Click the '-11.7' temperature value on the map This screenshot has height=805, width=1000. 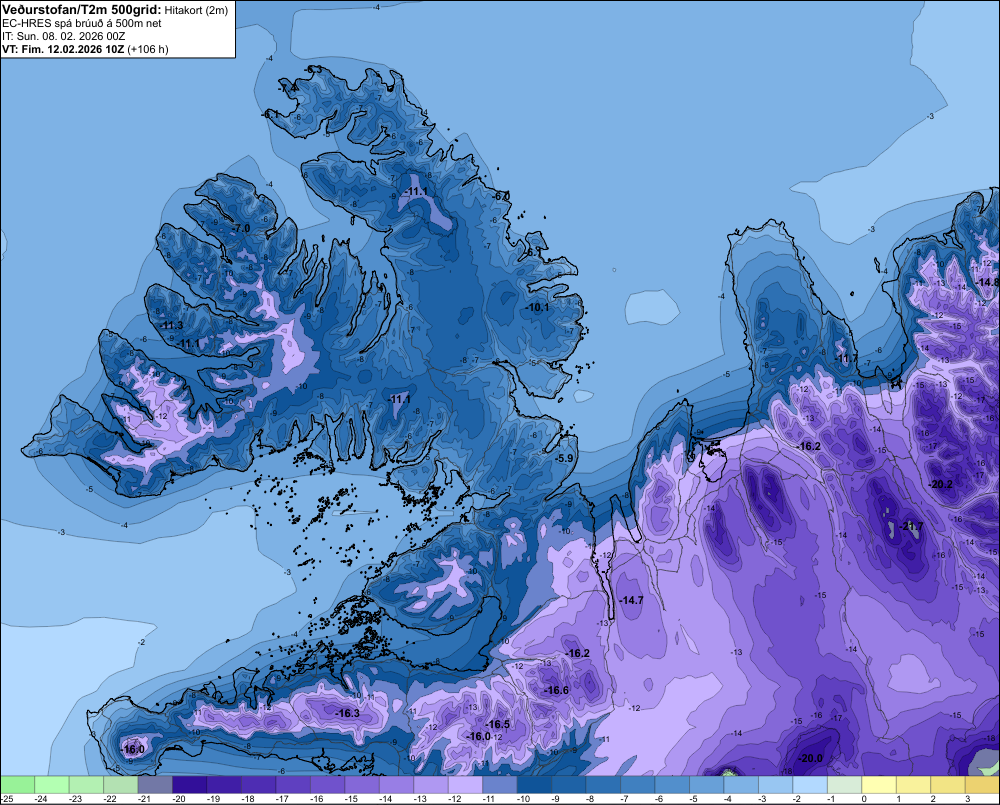coord(846,358)
